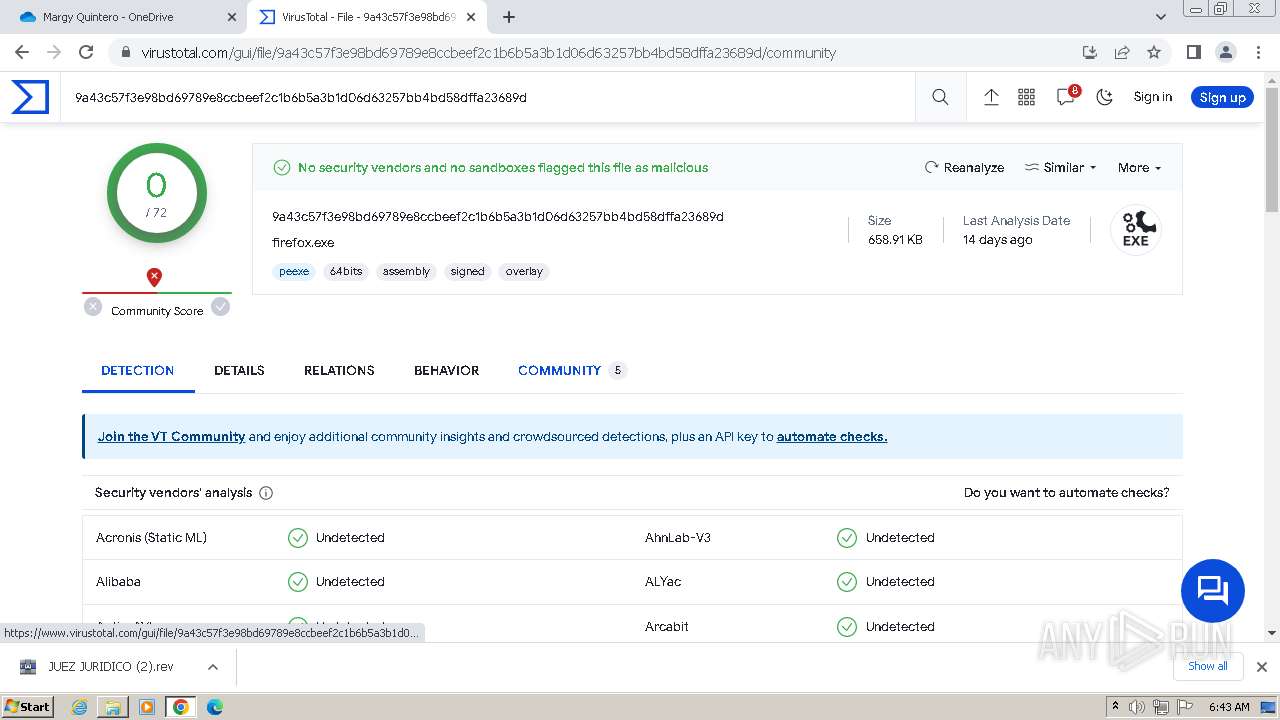Reload the page
The height and width of the screenshot is (720, 1280).
pyautogui.click(x=86, y=53)
